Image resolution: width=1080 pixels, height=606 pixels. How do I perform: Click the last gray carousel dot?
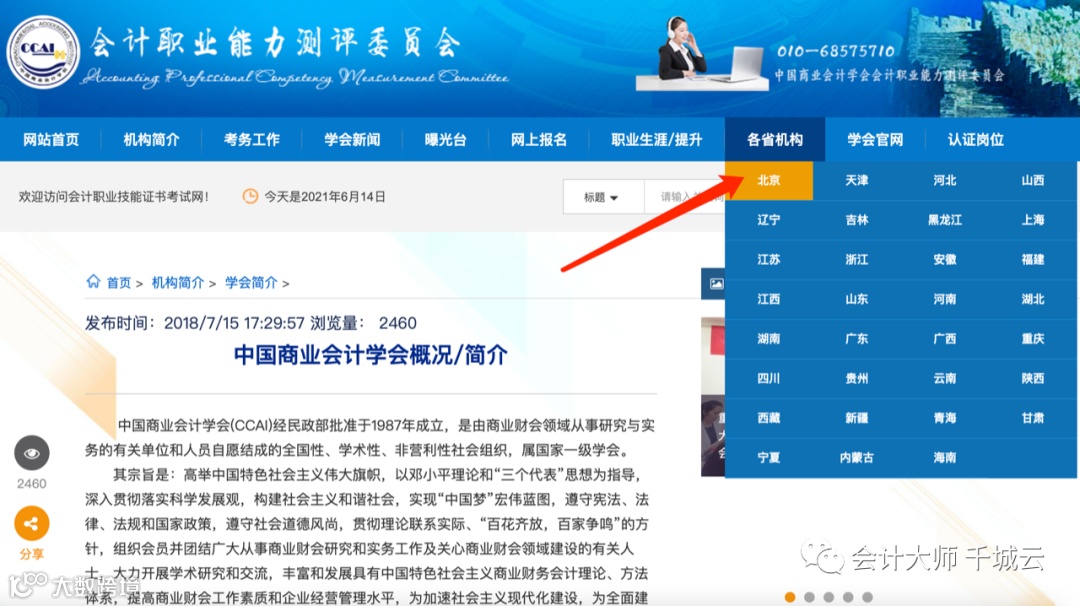[x=867, y=597]
